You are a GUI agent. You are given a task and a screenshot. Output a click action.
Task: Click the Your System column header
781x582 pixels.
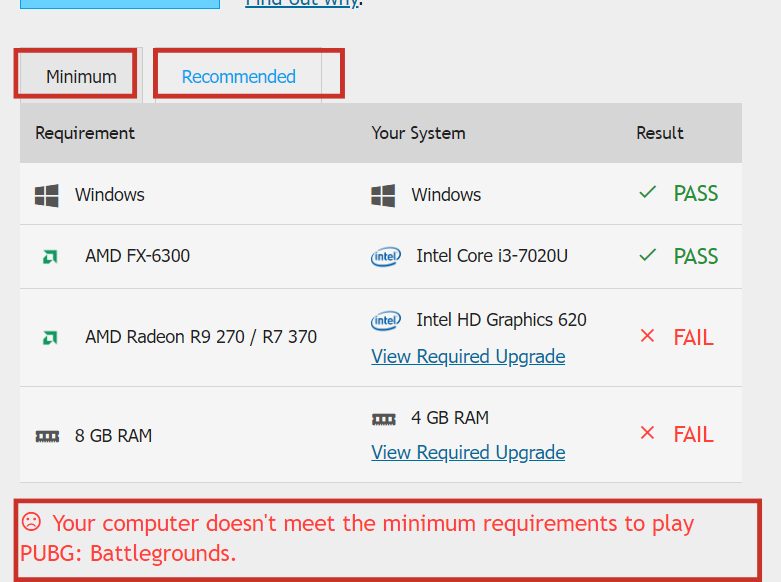click(418, 134)
